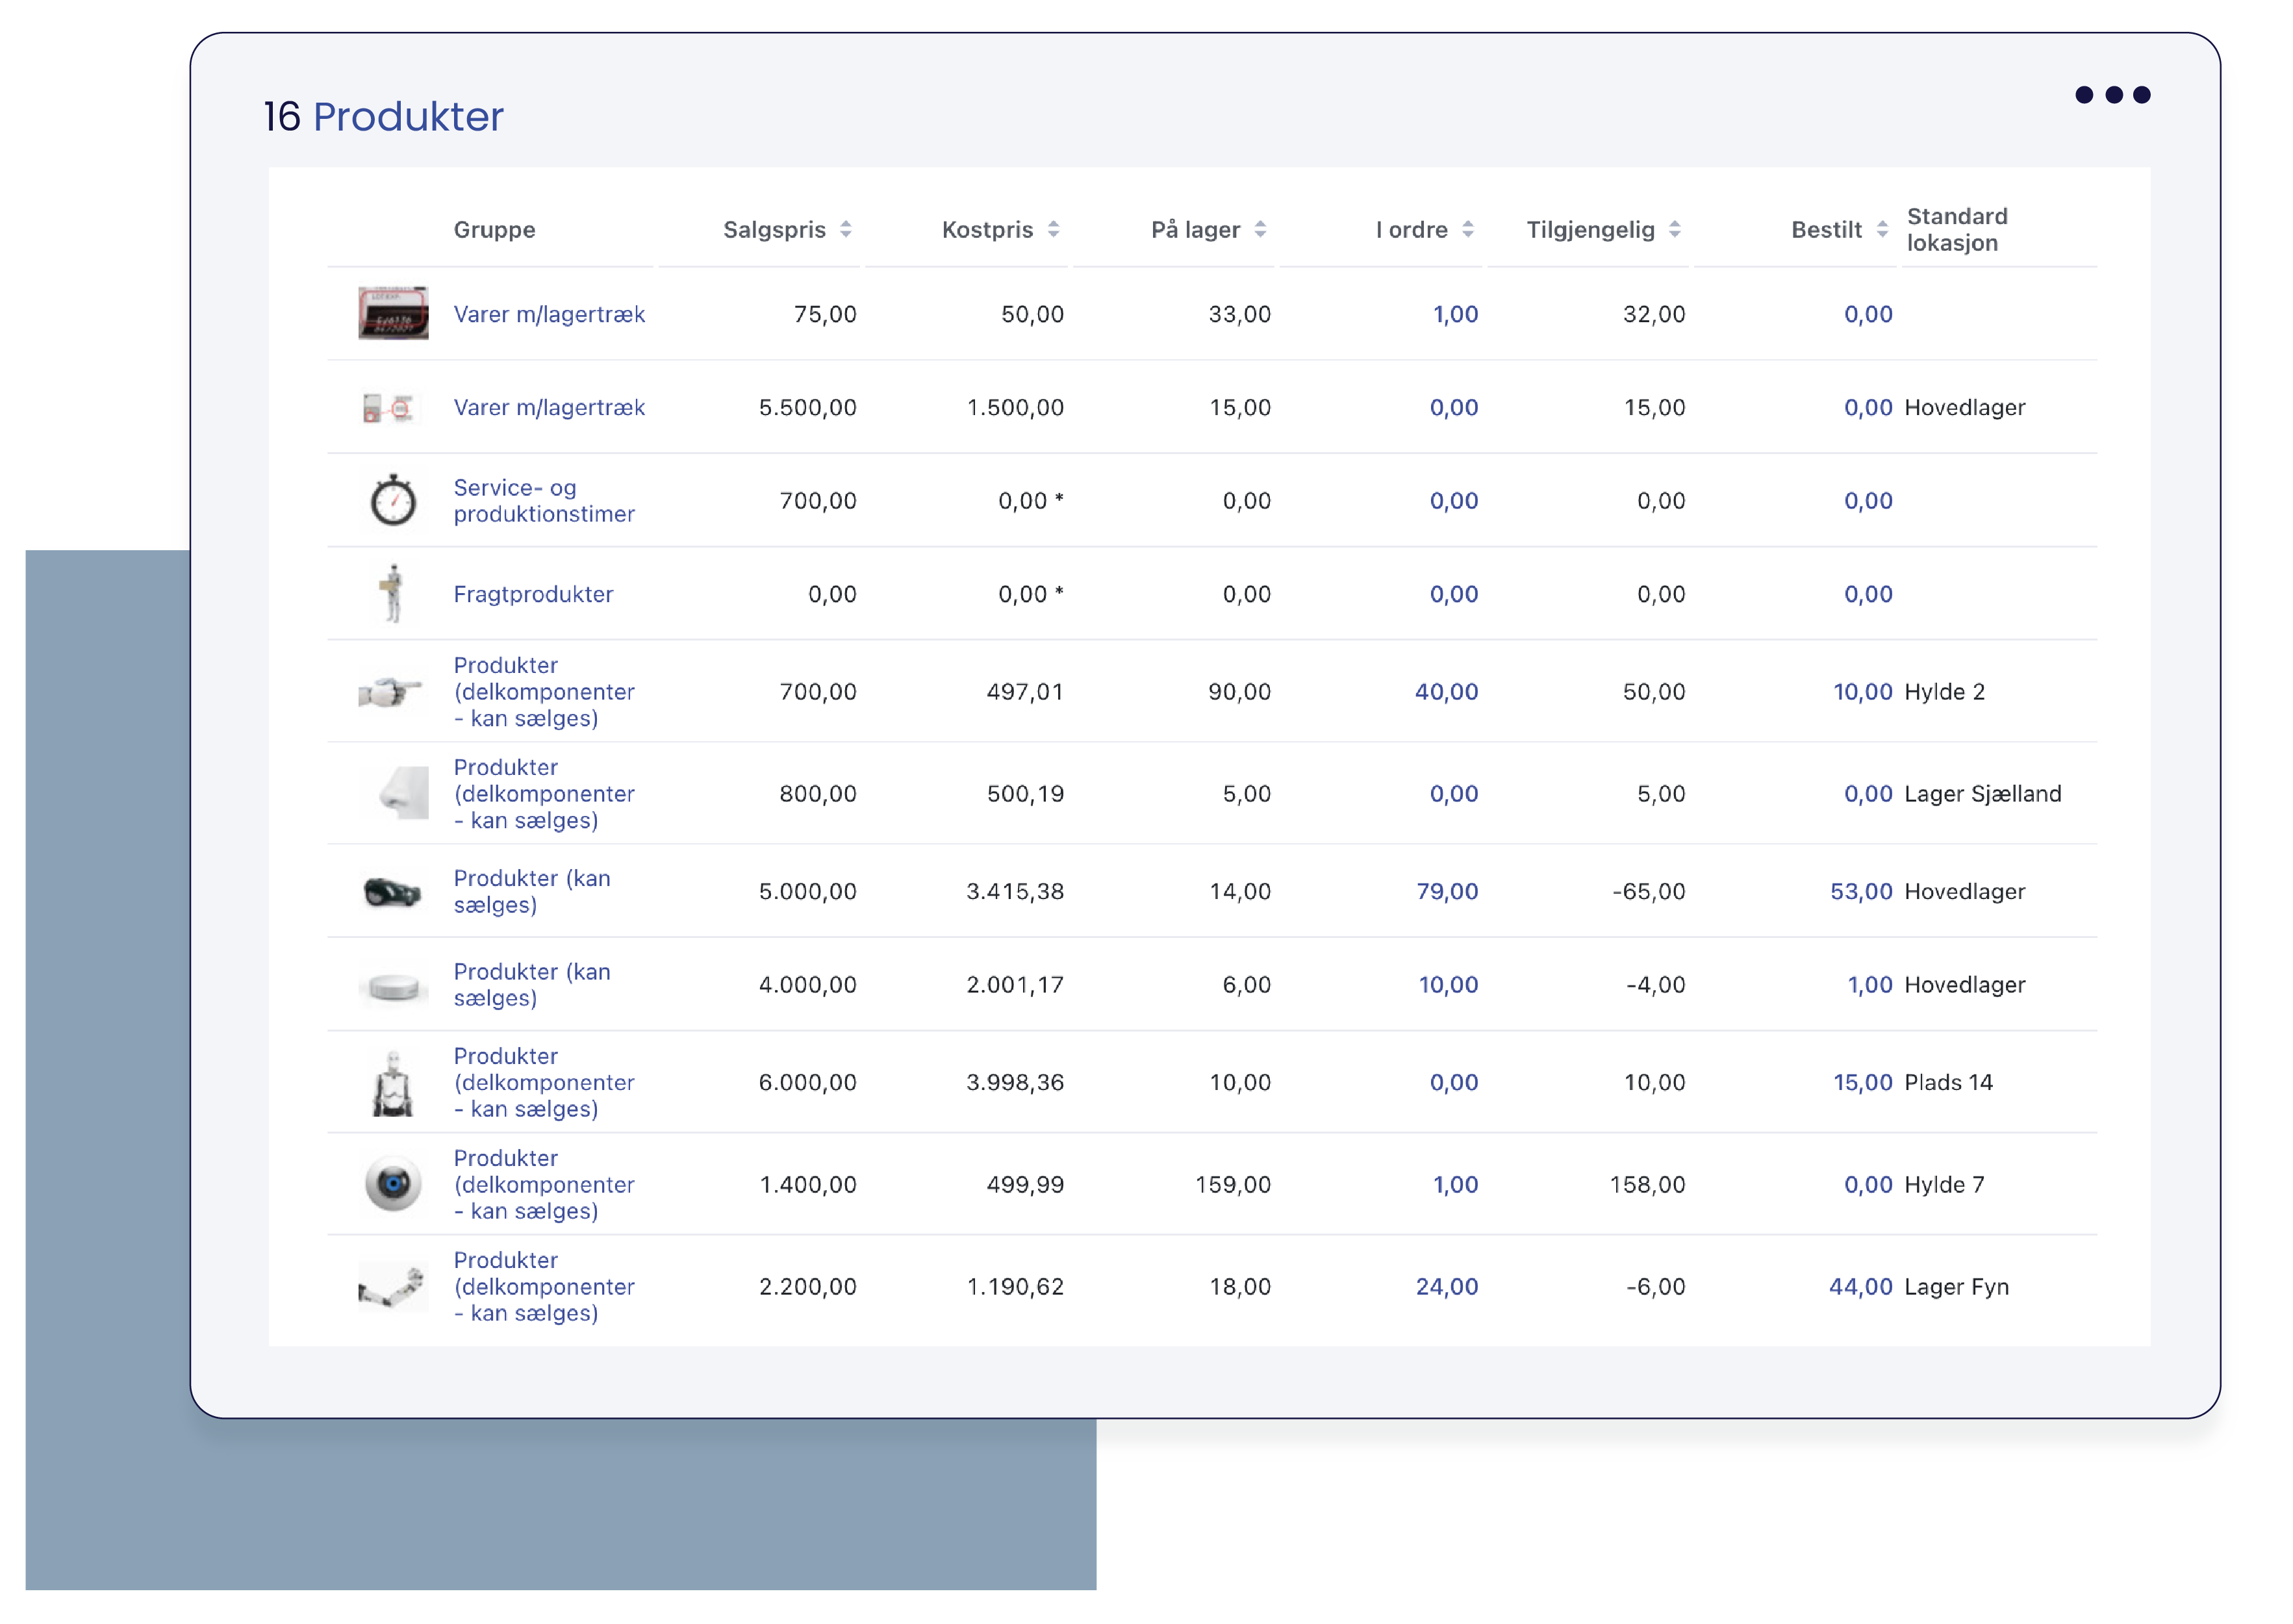Open Service- og produktionstimer group
Viewport: 2293px width, 1624px height.
tap(543, 500)
